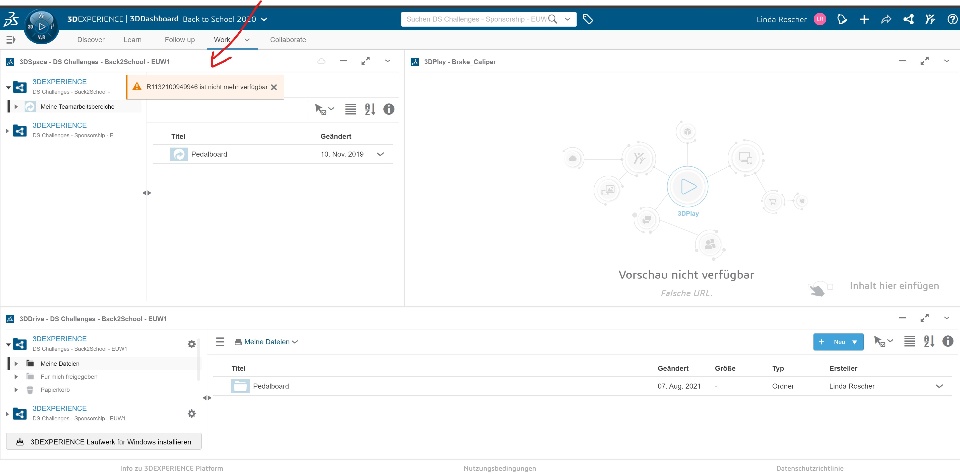The image size is (960, 474).
Task: Switch to the Collaborate tab
Action: pyautogui.click(x=288, y=40)
